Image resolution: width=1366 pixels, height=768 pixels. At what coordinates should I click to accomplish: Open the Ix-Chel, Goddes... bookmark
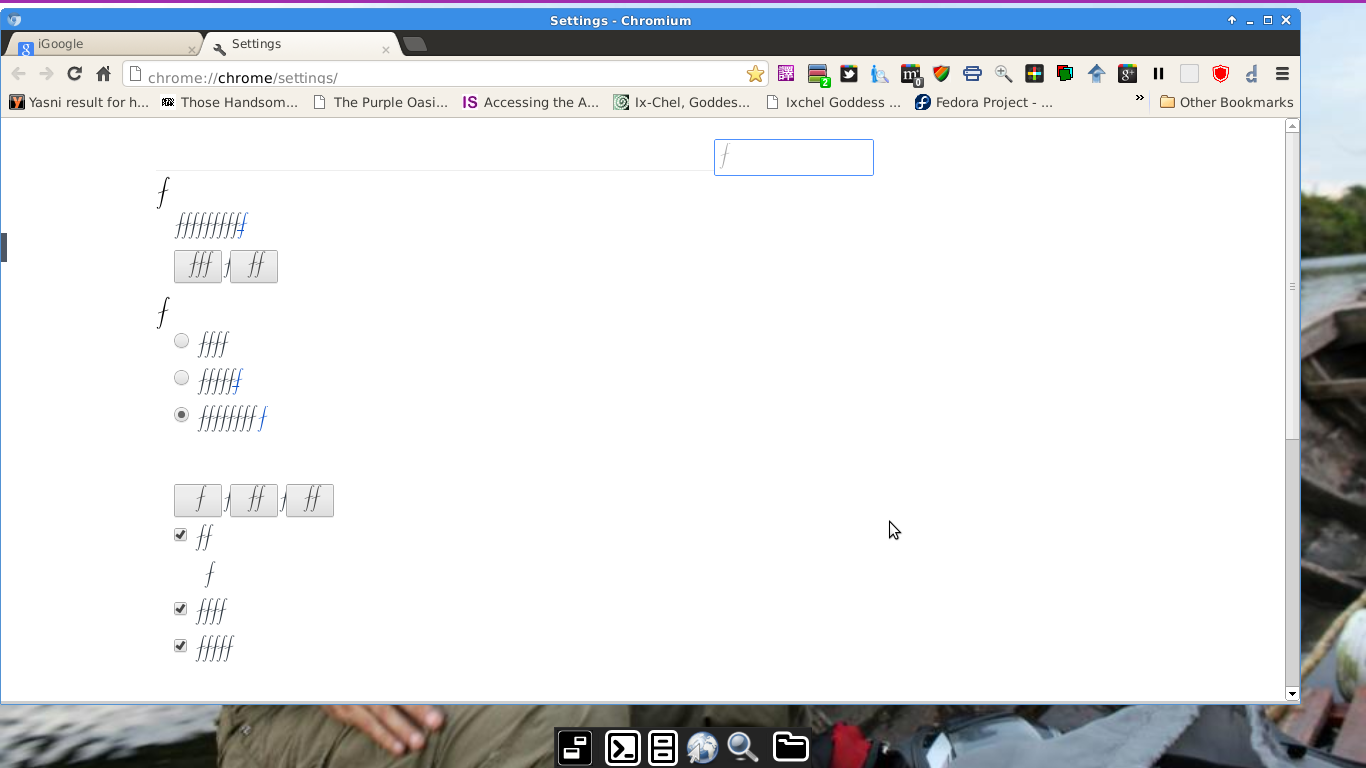681,102
